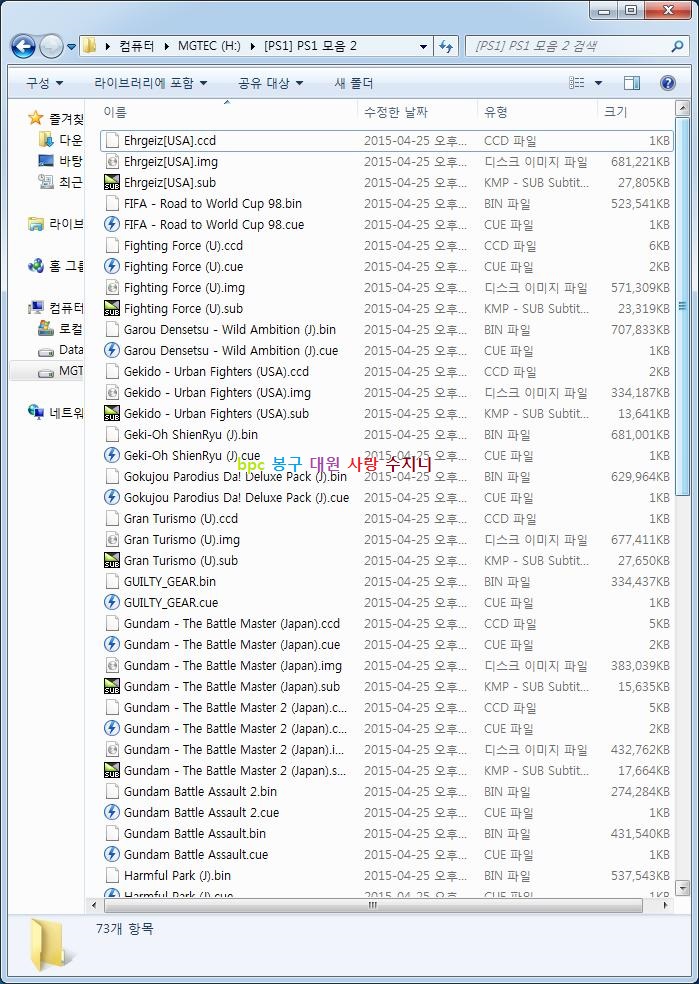Image resolution: width=699 pixels, height=984 pixels.
Task: Click the Fighting Force (U).cue file icon
Action: pos(112,267)
